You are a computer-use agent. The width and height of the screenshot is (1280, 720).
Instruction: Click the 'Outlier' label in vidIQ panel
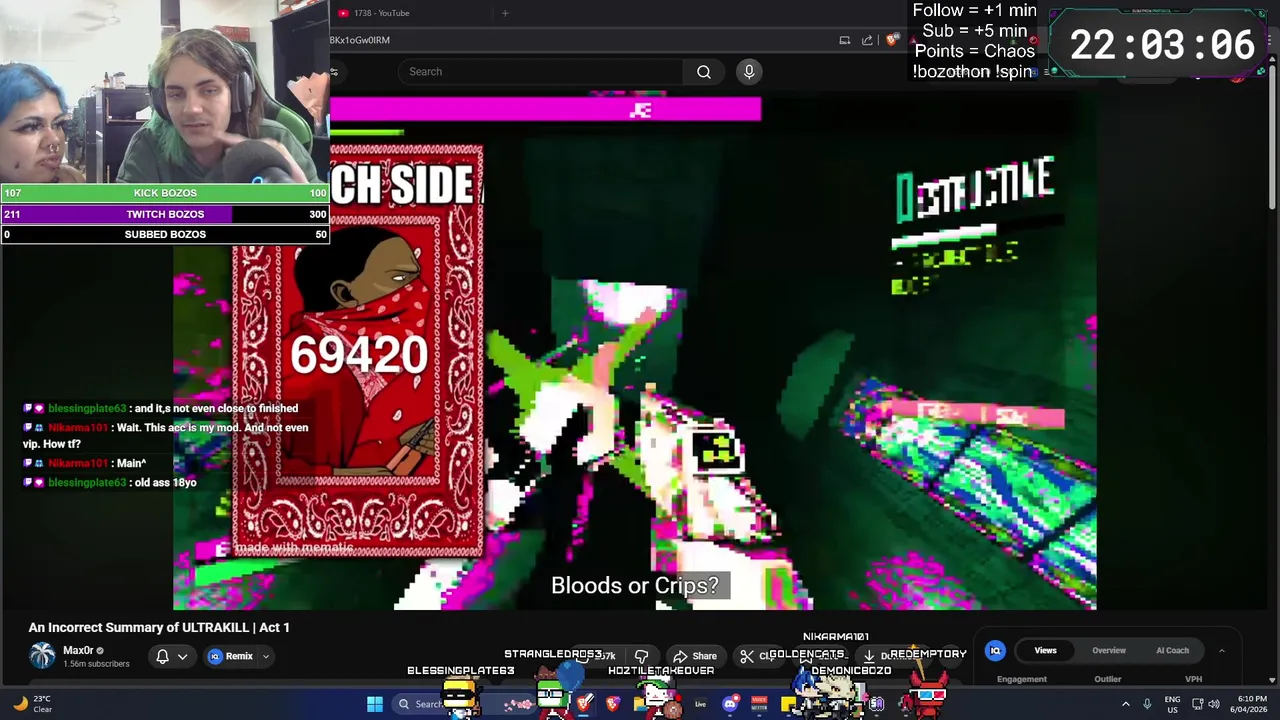[x=1108, y=679]
